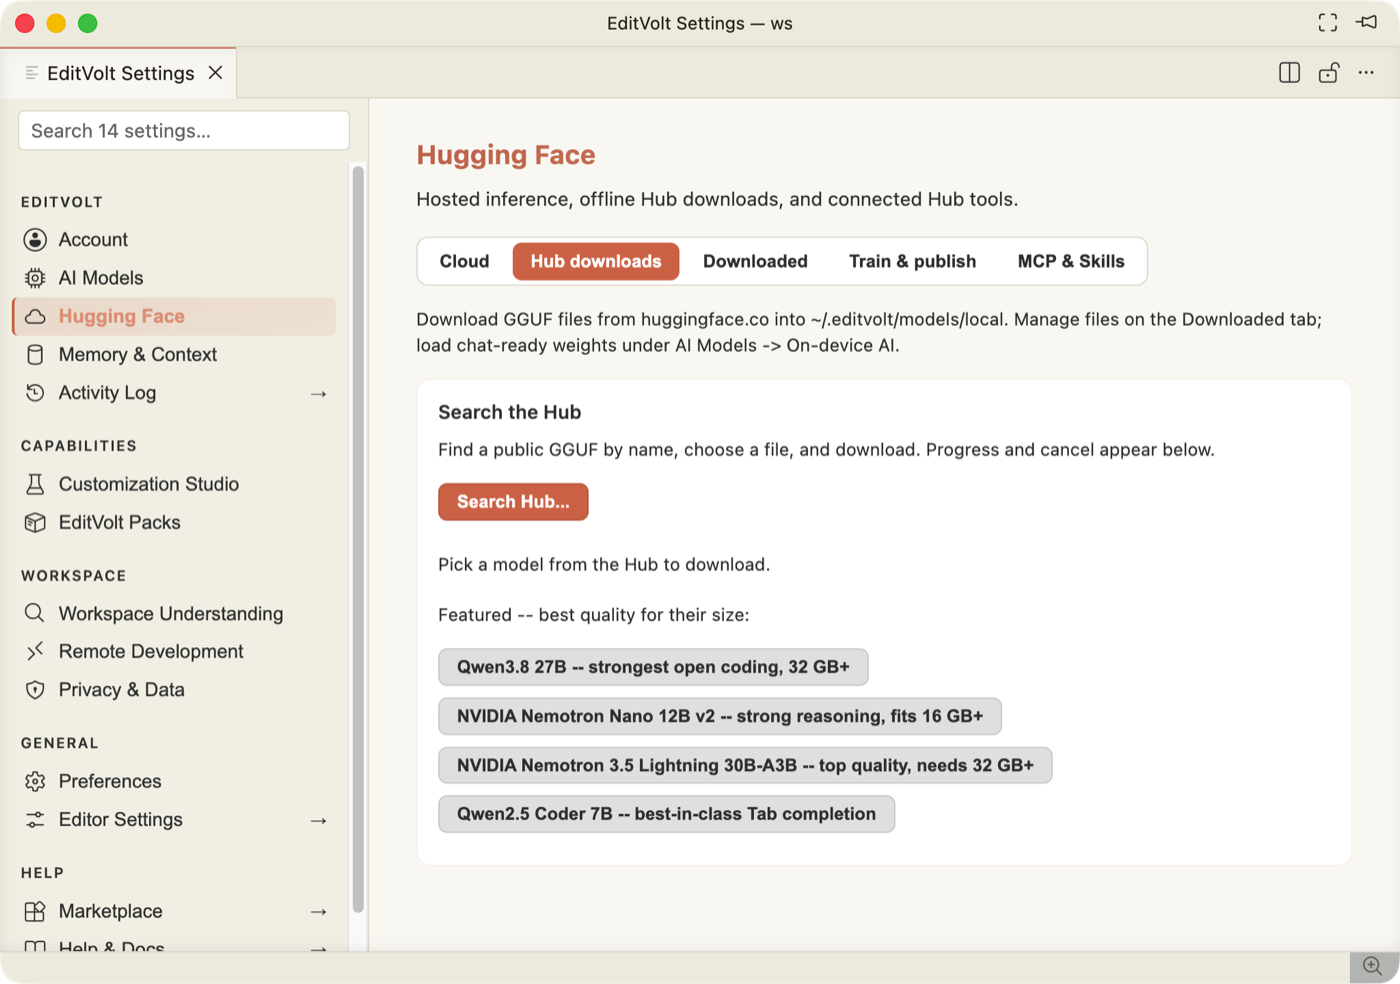Click the split editor layout icon

tap(1290, 73)
